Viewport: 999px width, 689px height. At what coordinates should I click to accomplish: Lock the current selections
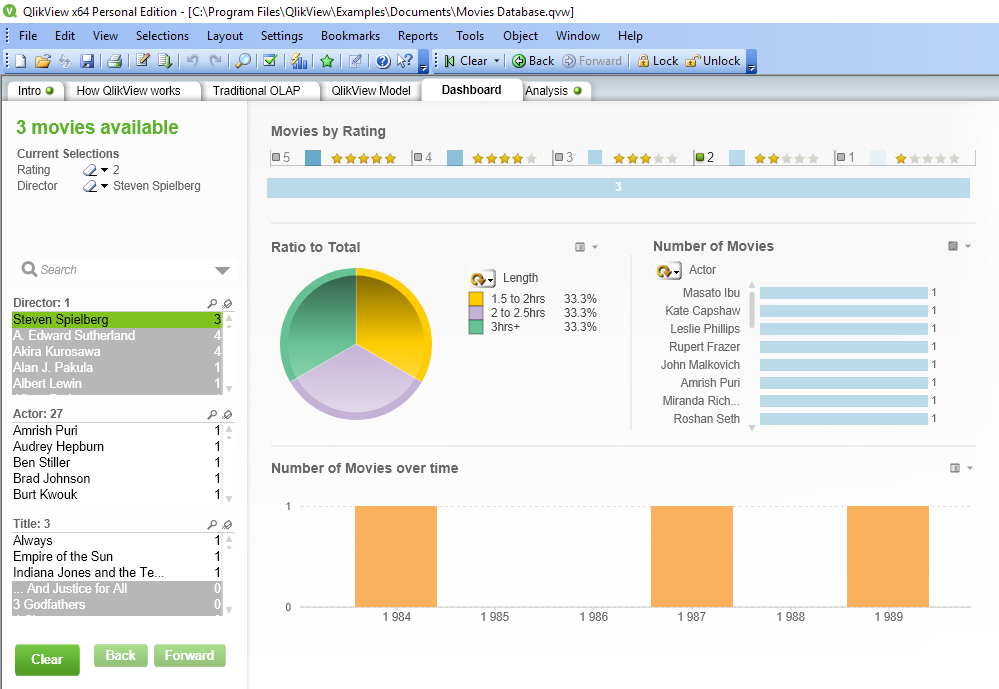pos(658,61)
